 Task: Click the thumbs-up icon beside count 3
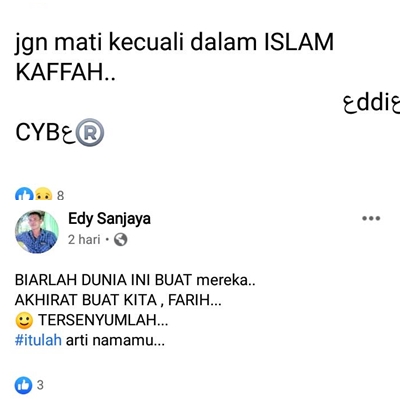coord(23,385)
